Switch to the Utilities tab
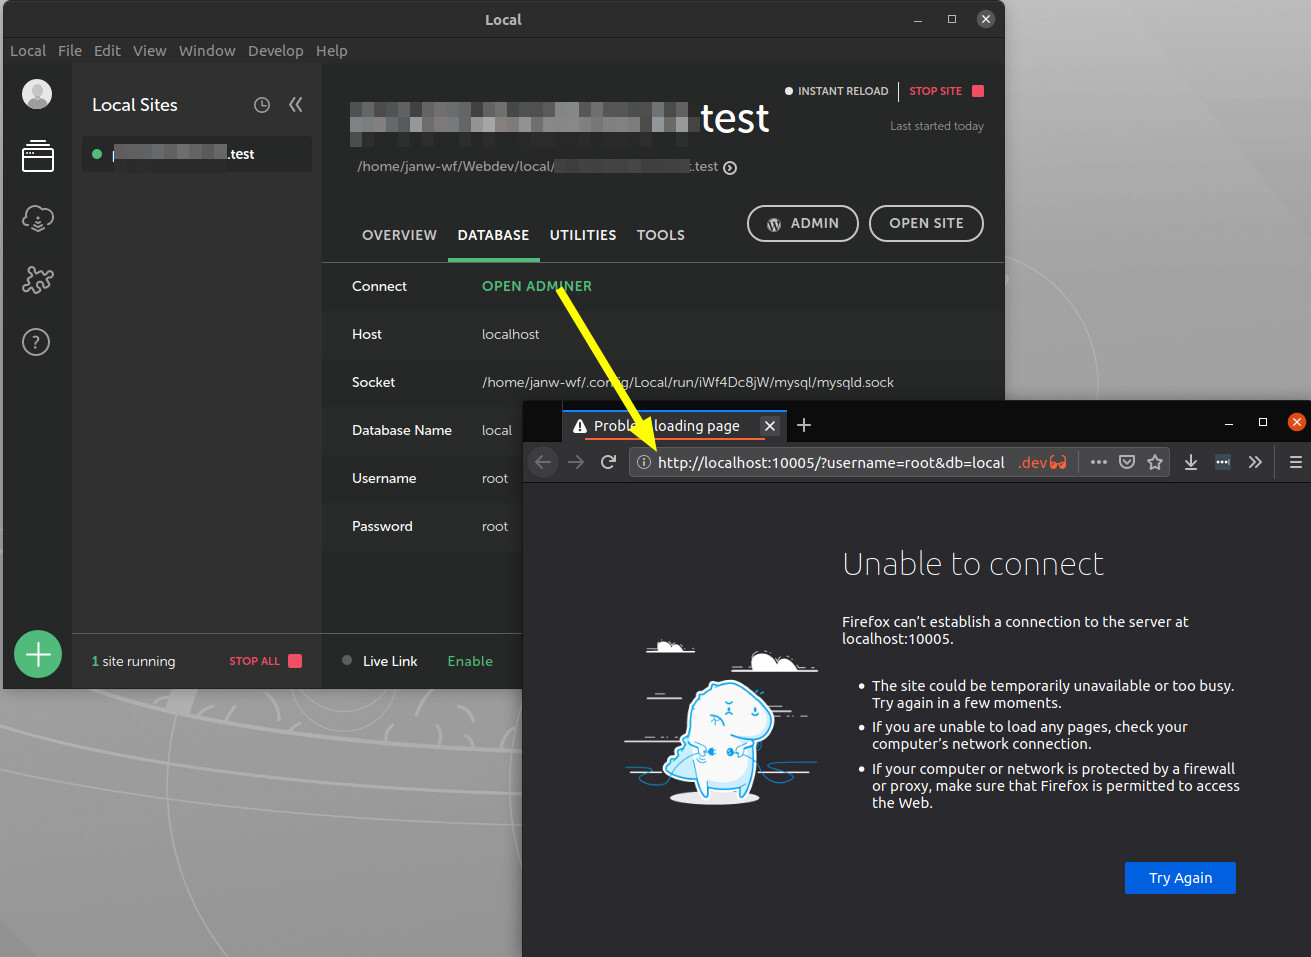The image size is (1311, 957). click(583, 235)
